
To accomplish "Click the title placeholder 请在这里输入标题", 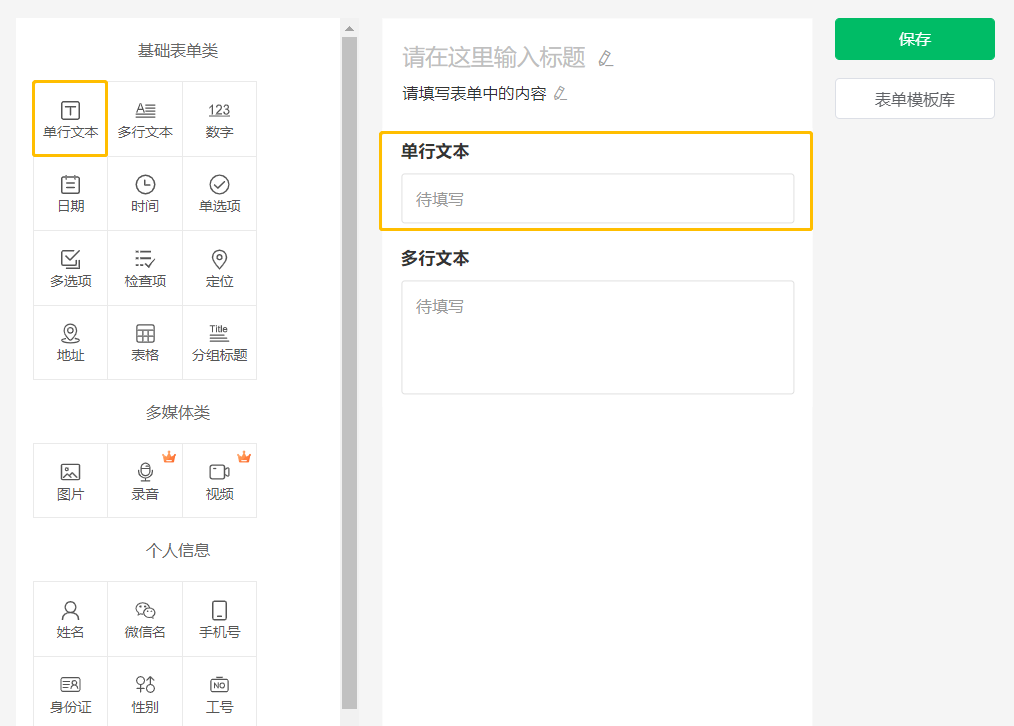I will point(494,58).
